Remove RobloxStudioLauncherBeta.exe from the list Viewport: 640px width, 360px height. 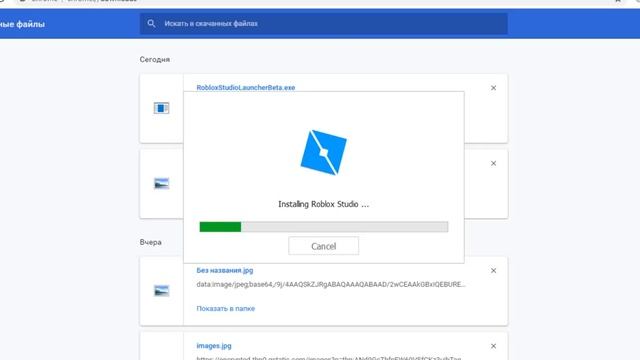click(x=493, y=88)
